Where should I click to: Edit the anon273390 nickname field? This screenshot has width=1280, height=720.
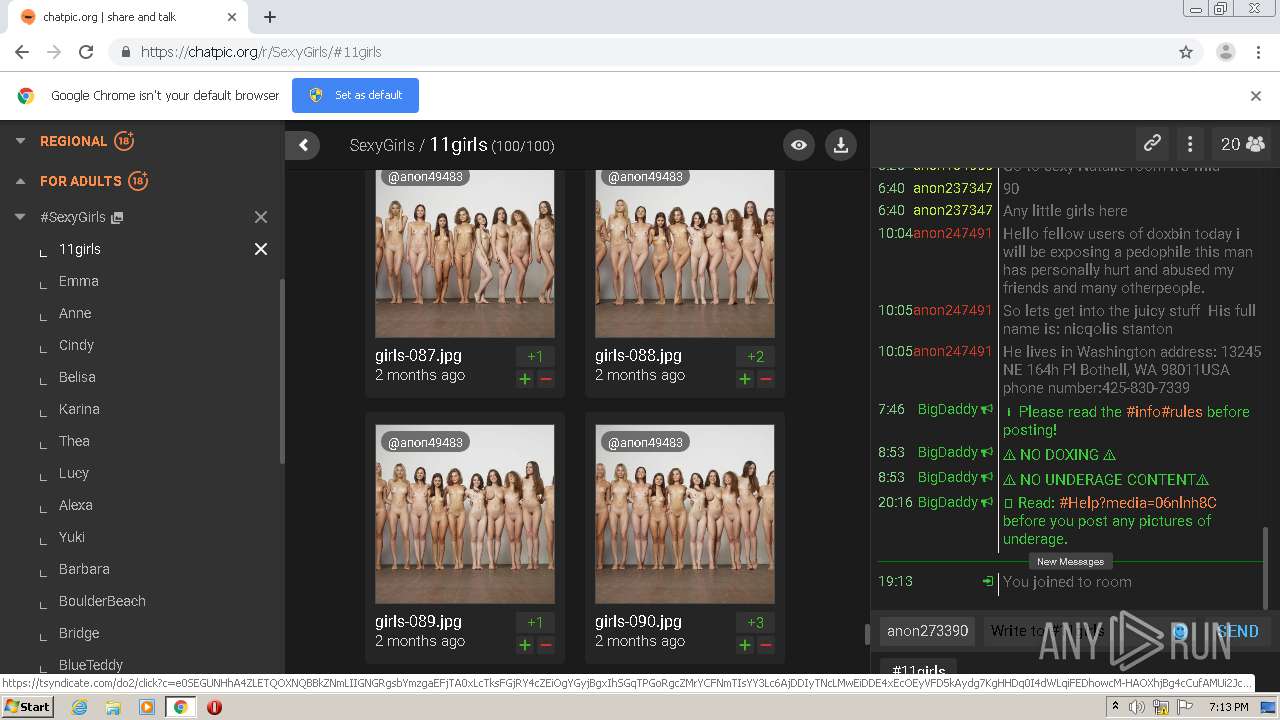927,631
